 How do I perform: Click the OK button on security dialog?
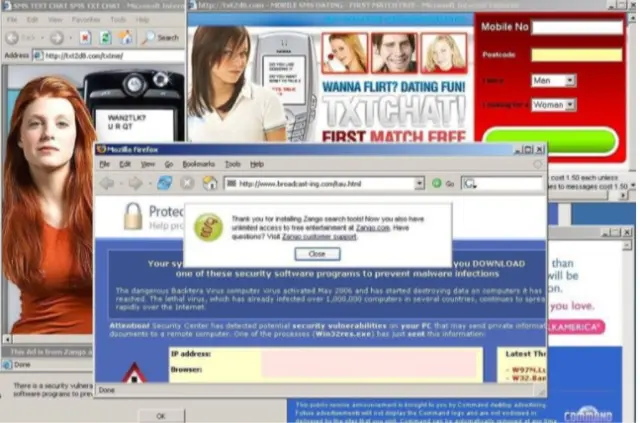tap(161, 416)
